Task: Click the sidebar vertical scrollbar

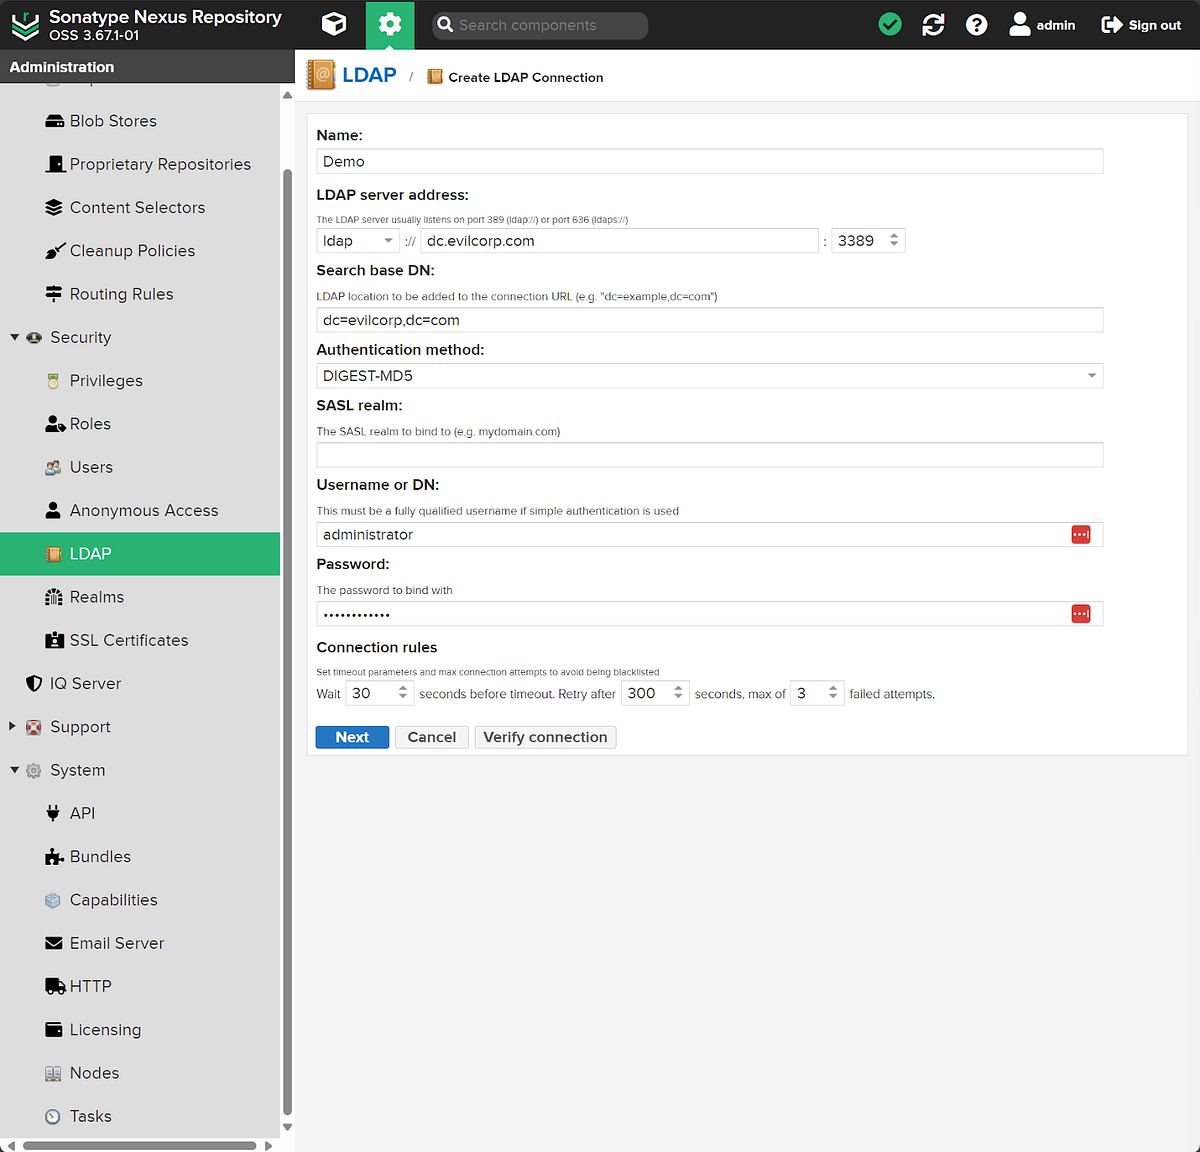Action: pos(288,640)
